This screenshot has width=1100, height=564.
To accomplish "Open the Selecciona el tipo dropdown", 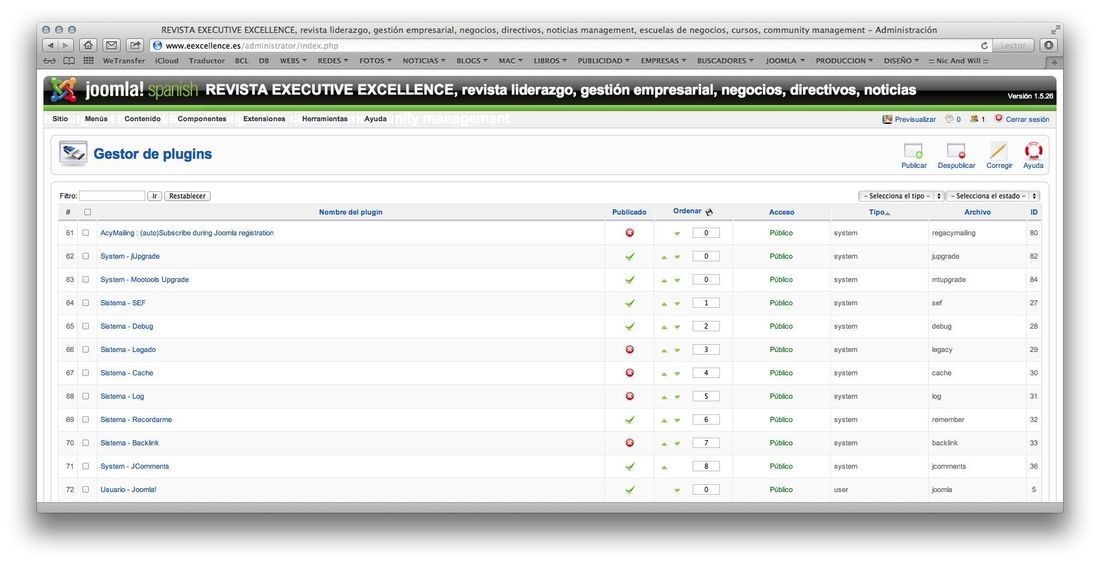I will 901,196.
